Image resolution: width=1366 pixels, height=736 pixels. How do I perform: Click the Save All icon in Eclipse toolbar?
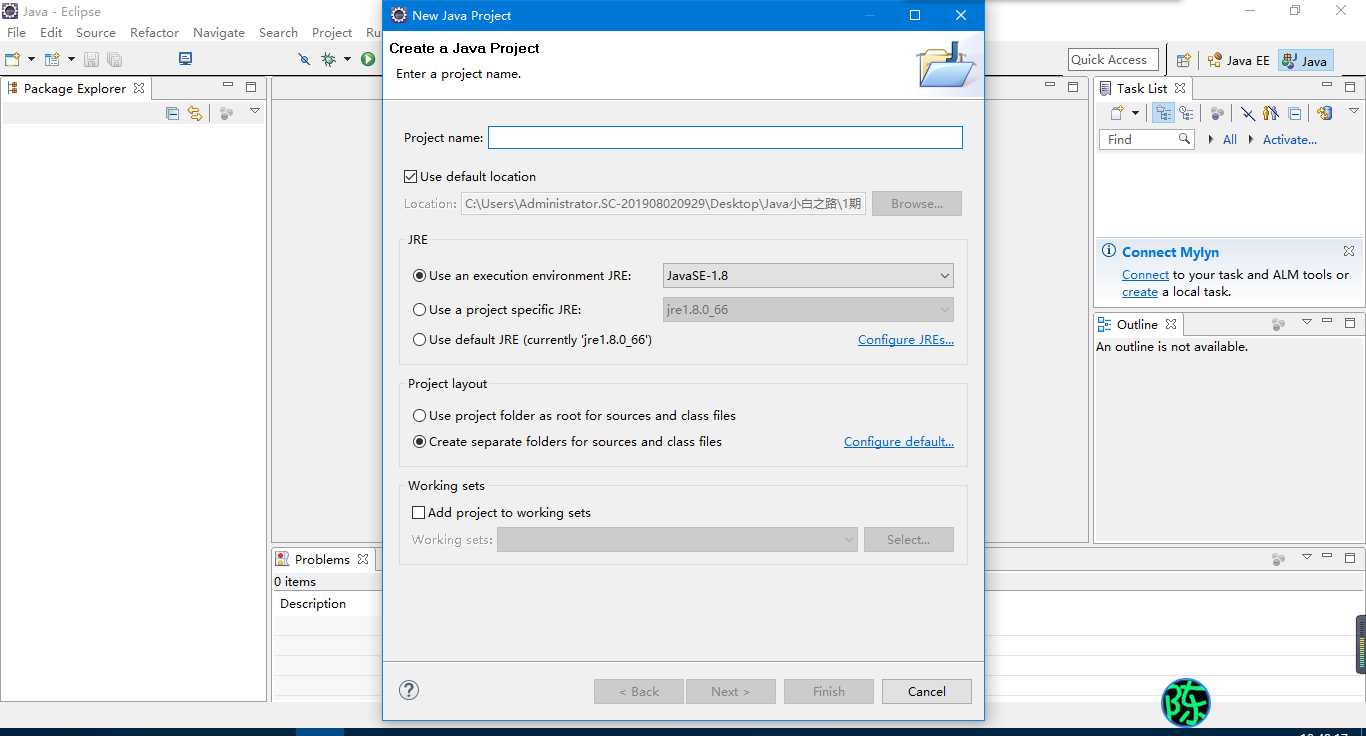(114, 59)
